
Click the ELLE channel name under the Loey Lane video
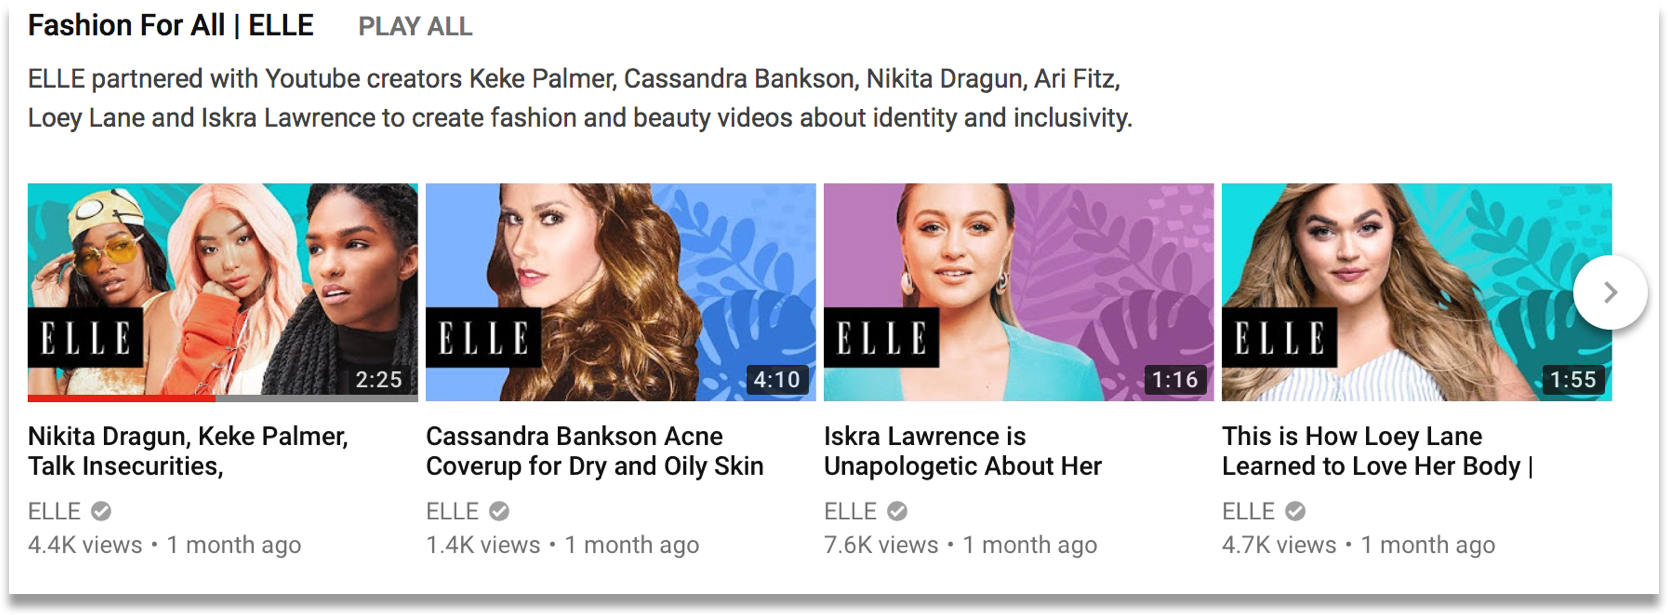click(1248, 512)
